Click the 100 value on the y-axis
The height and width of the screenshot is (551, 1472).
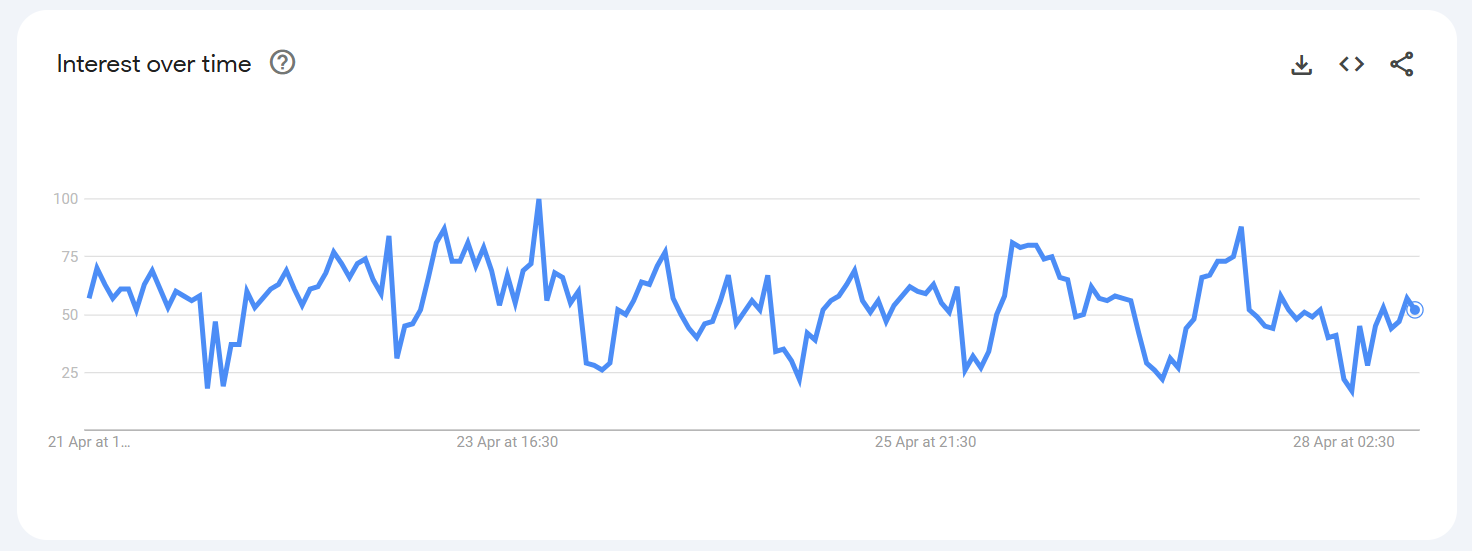(x=65, y=199)
